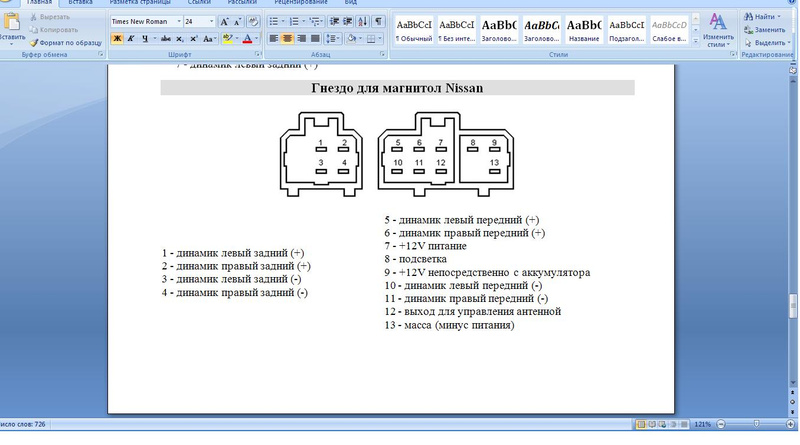The height and width of the screenshot is (445, 800).
Task: Click the Grow Font icon
Action: tap(224, 21)
